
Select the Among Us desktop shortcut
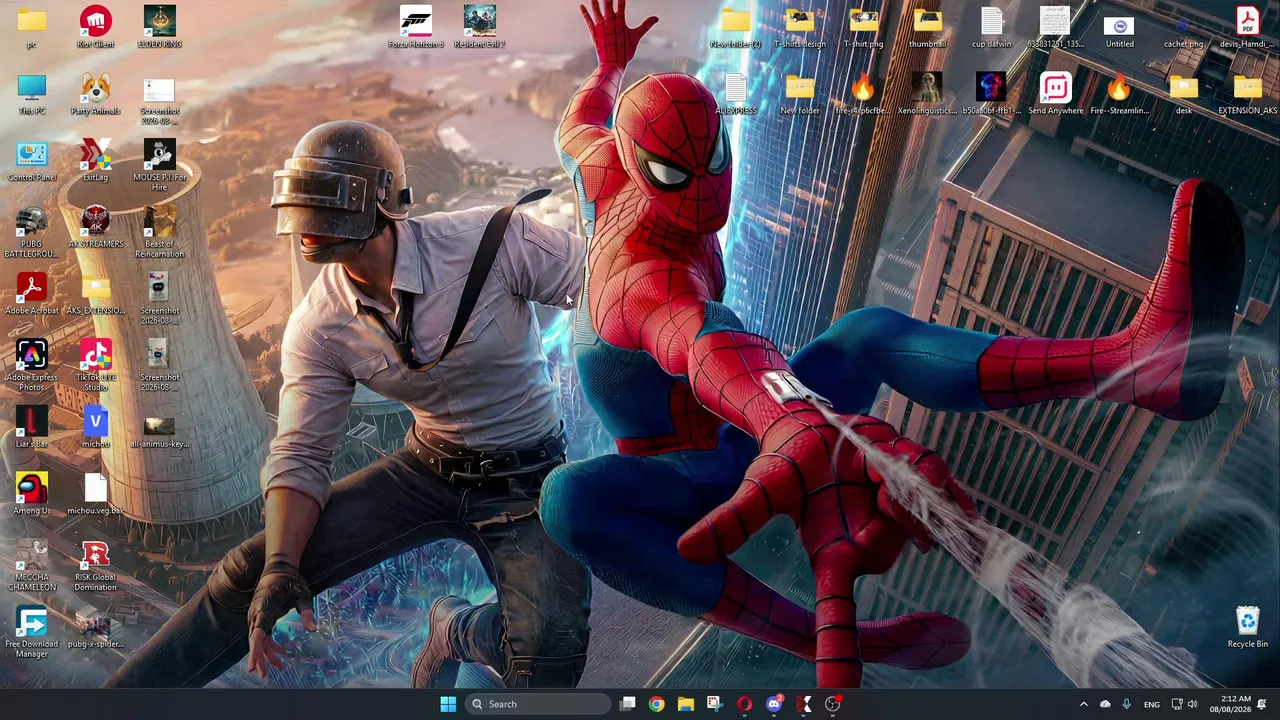[x=32, y=494]
